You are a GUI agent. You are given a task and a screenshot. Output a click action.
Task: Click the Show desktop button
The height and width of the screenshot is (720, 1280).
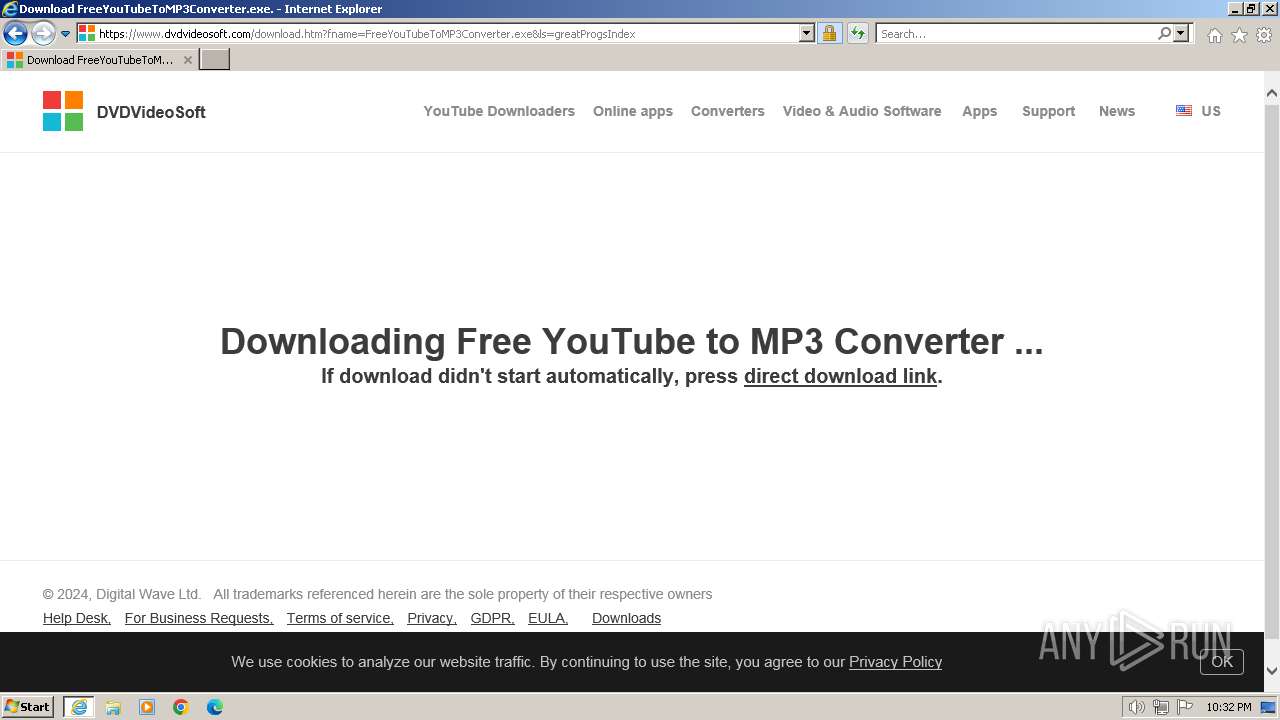pos(1269,707)
